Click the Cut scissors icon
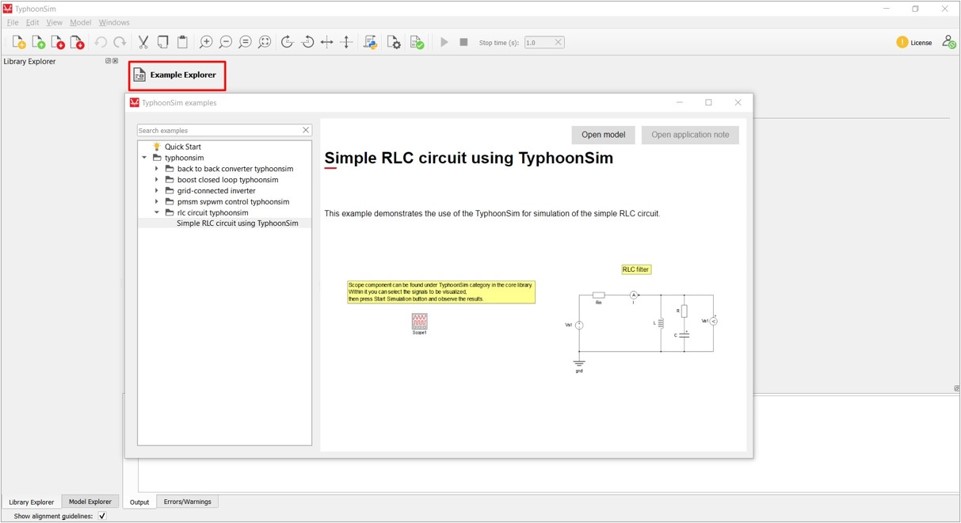The height and width of the screenshot is (523, 961). pyautogui.click(x=143, y=42)
